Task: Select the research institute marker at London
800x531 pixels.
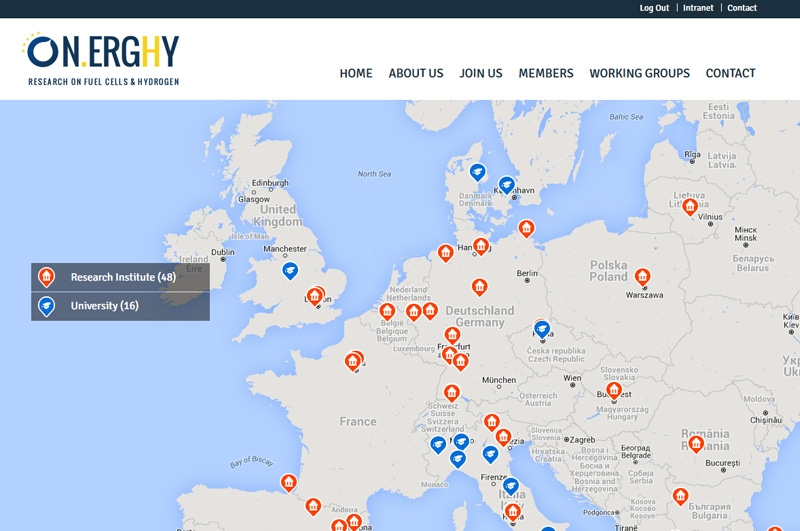Action: tap(314, 296)
